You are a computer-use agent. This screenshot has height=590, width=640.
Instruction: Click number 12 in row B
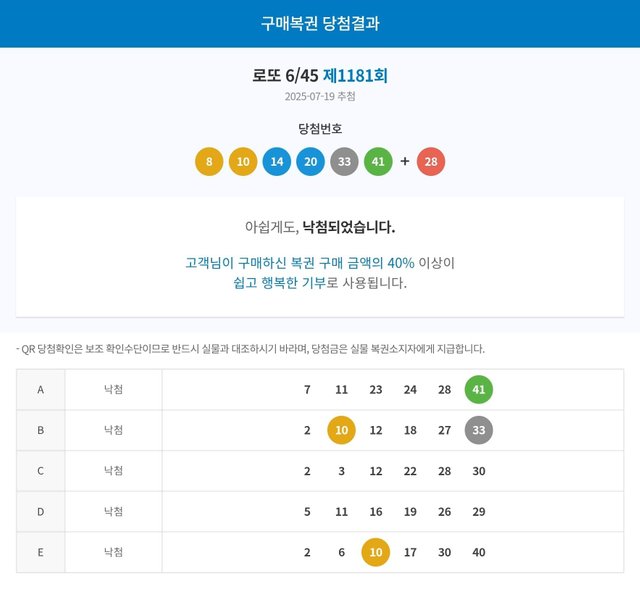(376, 430)
